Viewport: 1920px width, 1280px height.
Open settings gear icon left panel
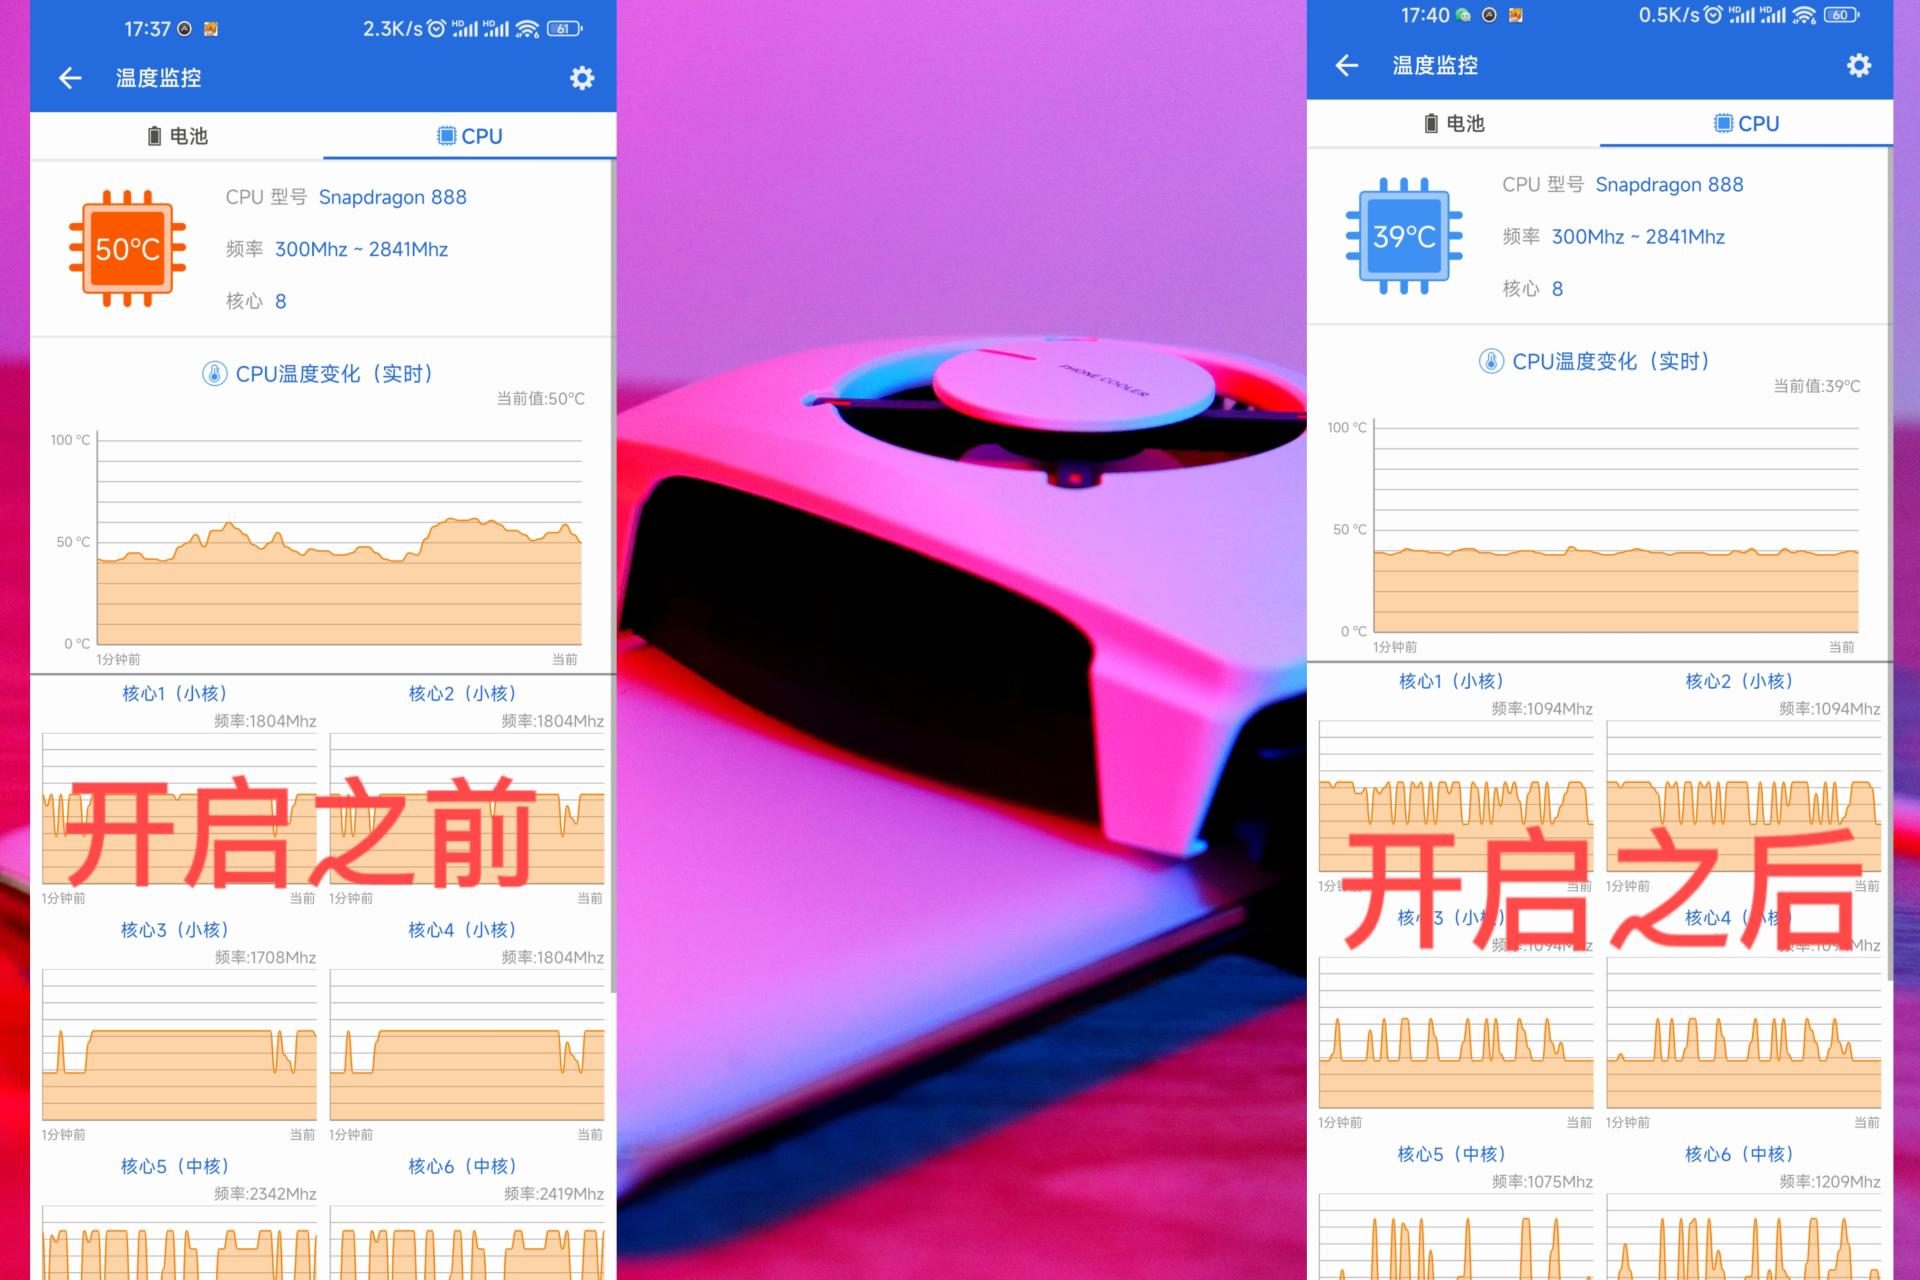pos(581,77)
